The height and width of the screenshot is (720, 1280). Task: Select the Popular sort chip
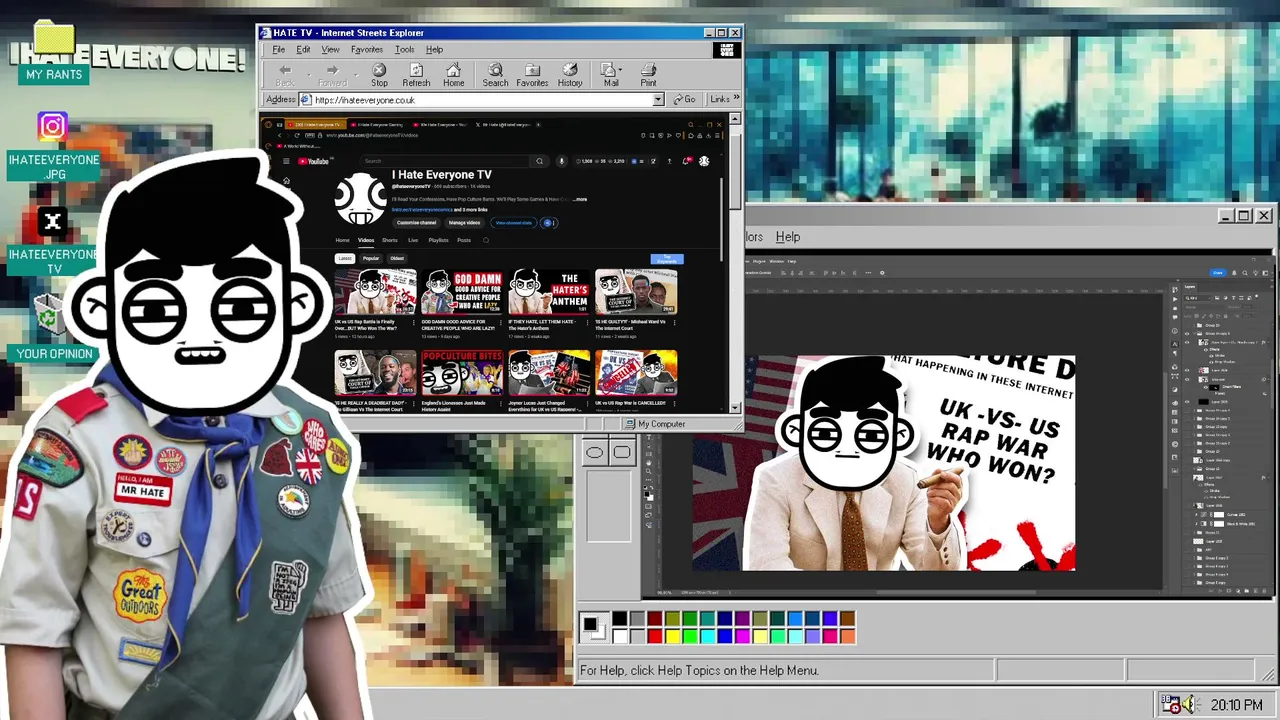point(371,258)
